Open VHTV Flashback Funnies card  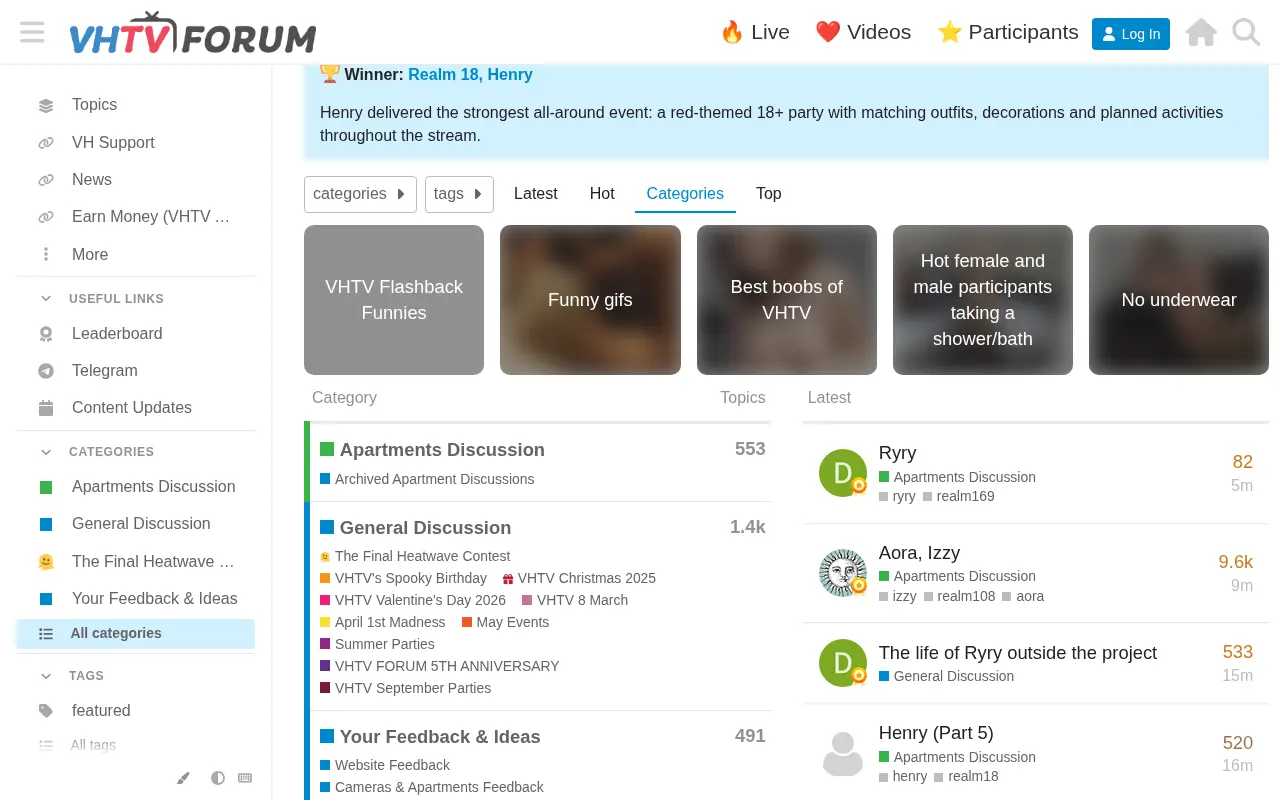(x=394, y=300)
